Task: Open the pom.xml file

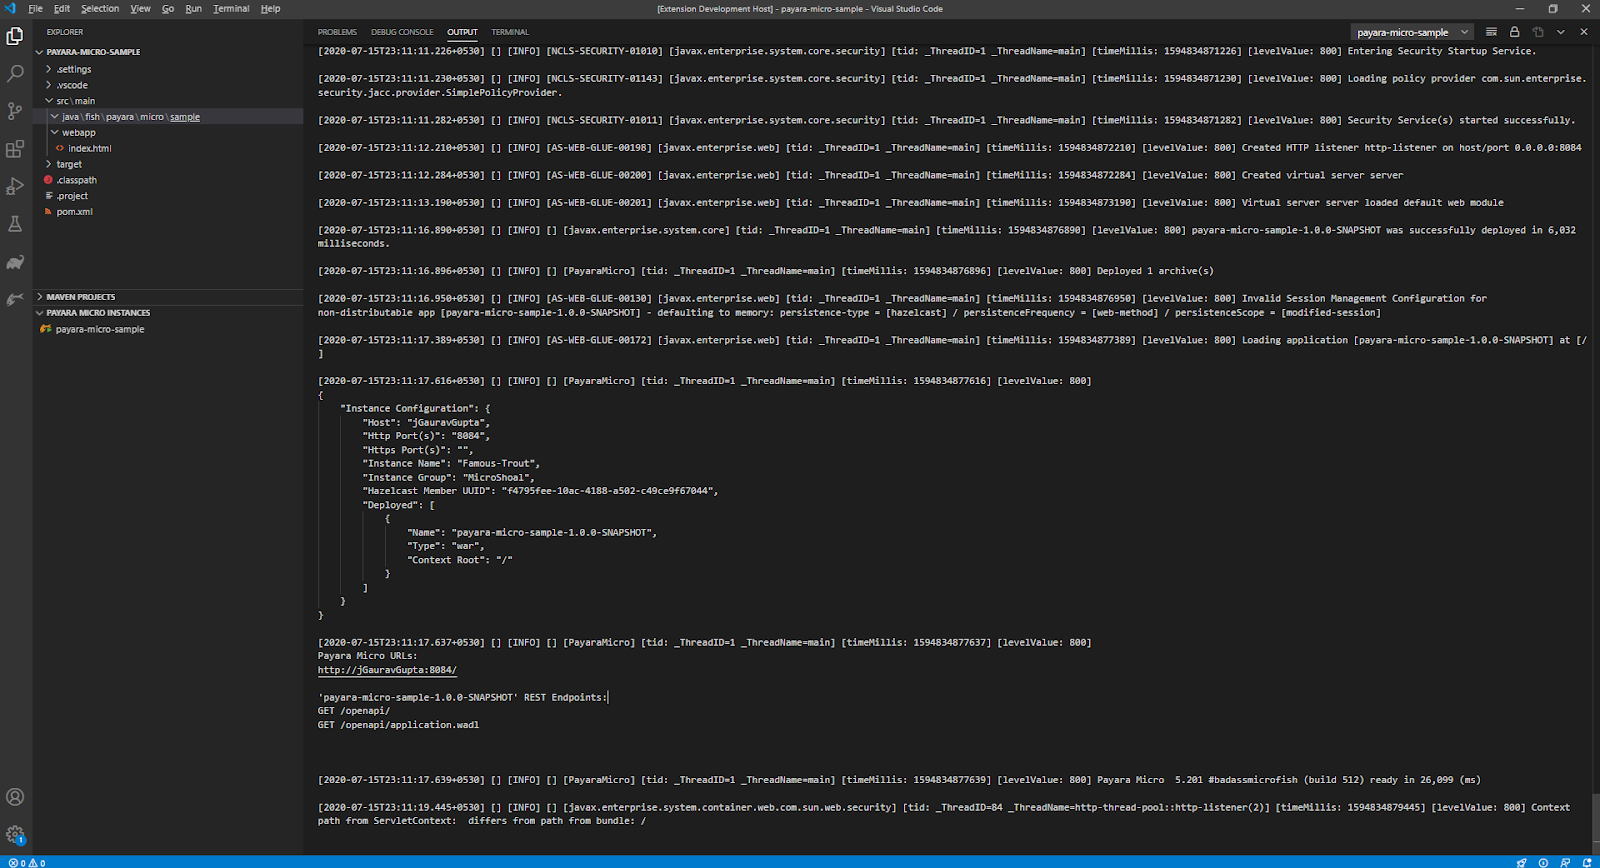Action: coord(74,212)
